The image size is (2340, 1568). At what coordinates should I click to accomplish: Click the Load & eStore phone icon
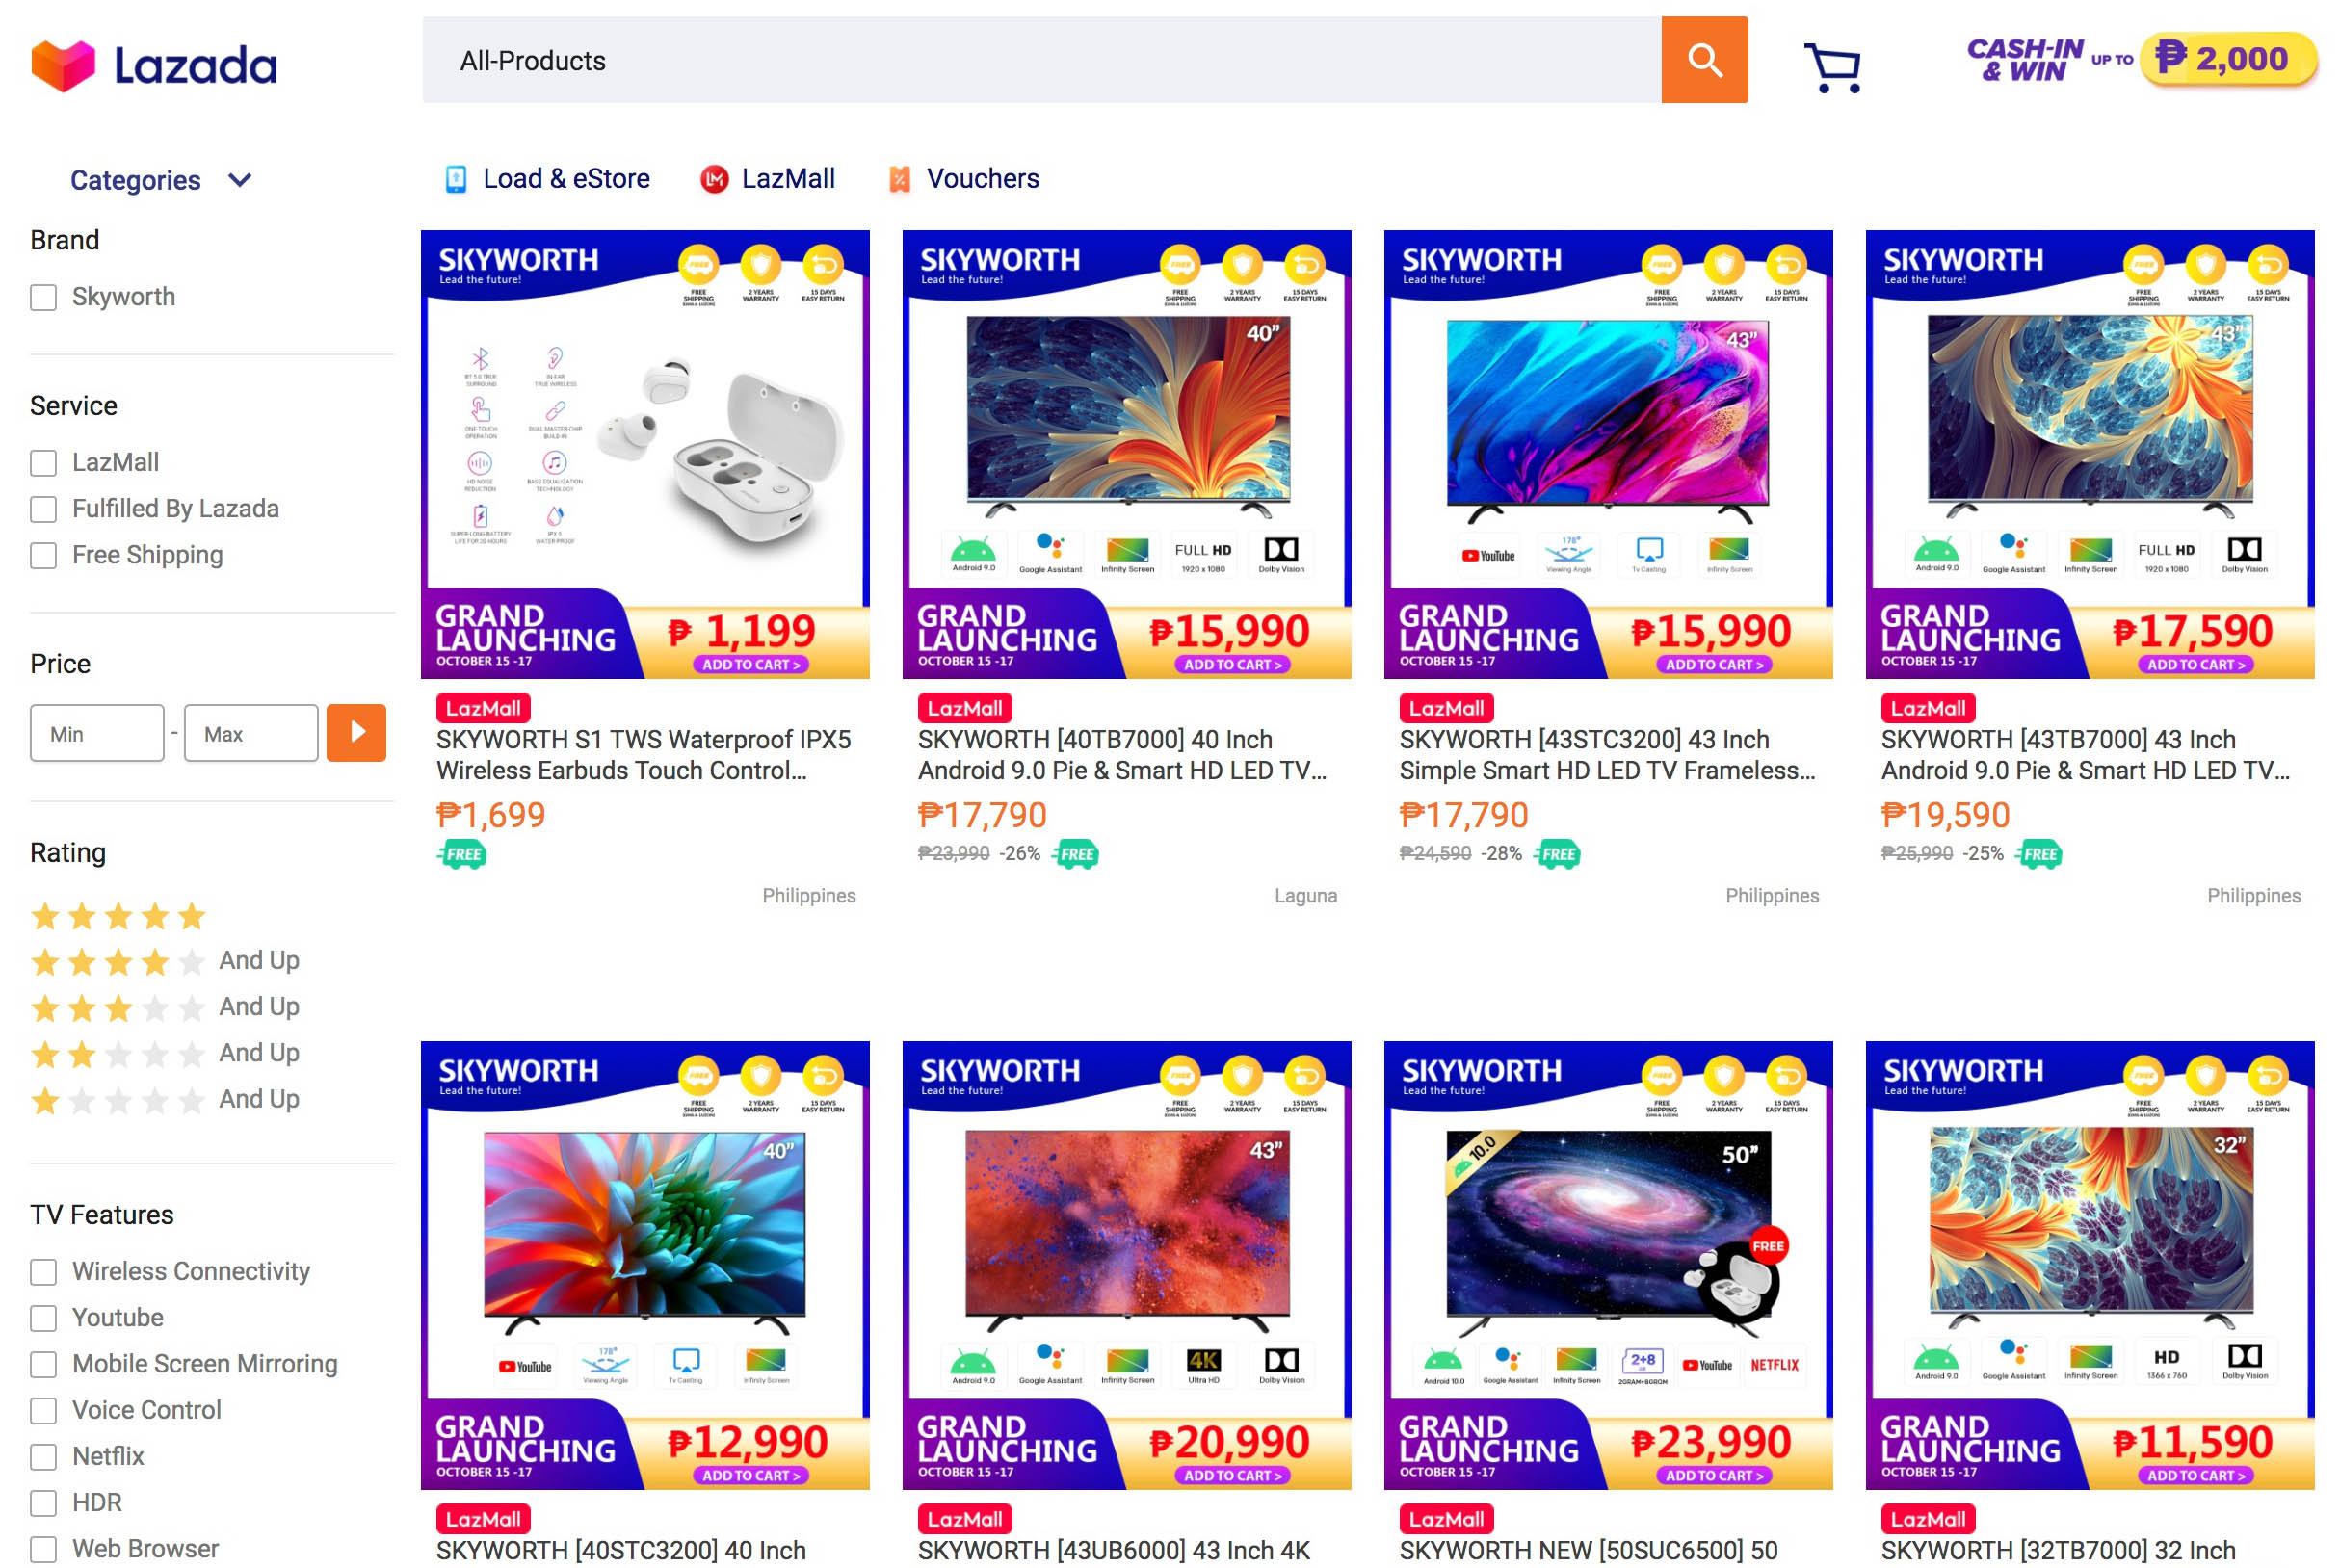tap(456, 179)
